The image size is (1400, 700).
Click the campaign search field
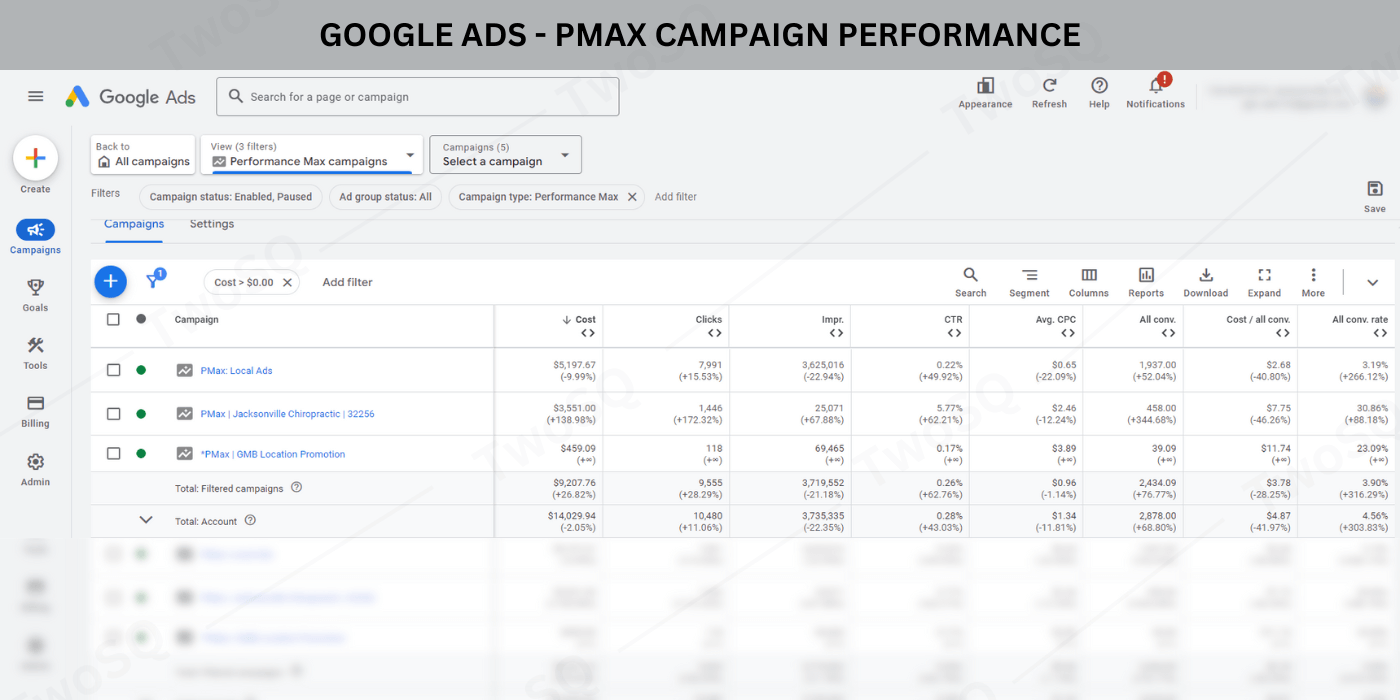pyautogui.click(x=418, y=97)
